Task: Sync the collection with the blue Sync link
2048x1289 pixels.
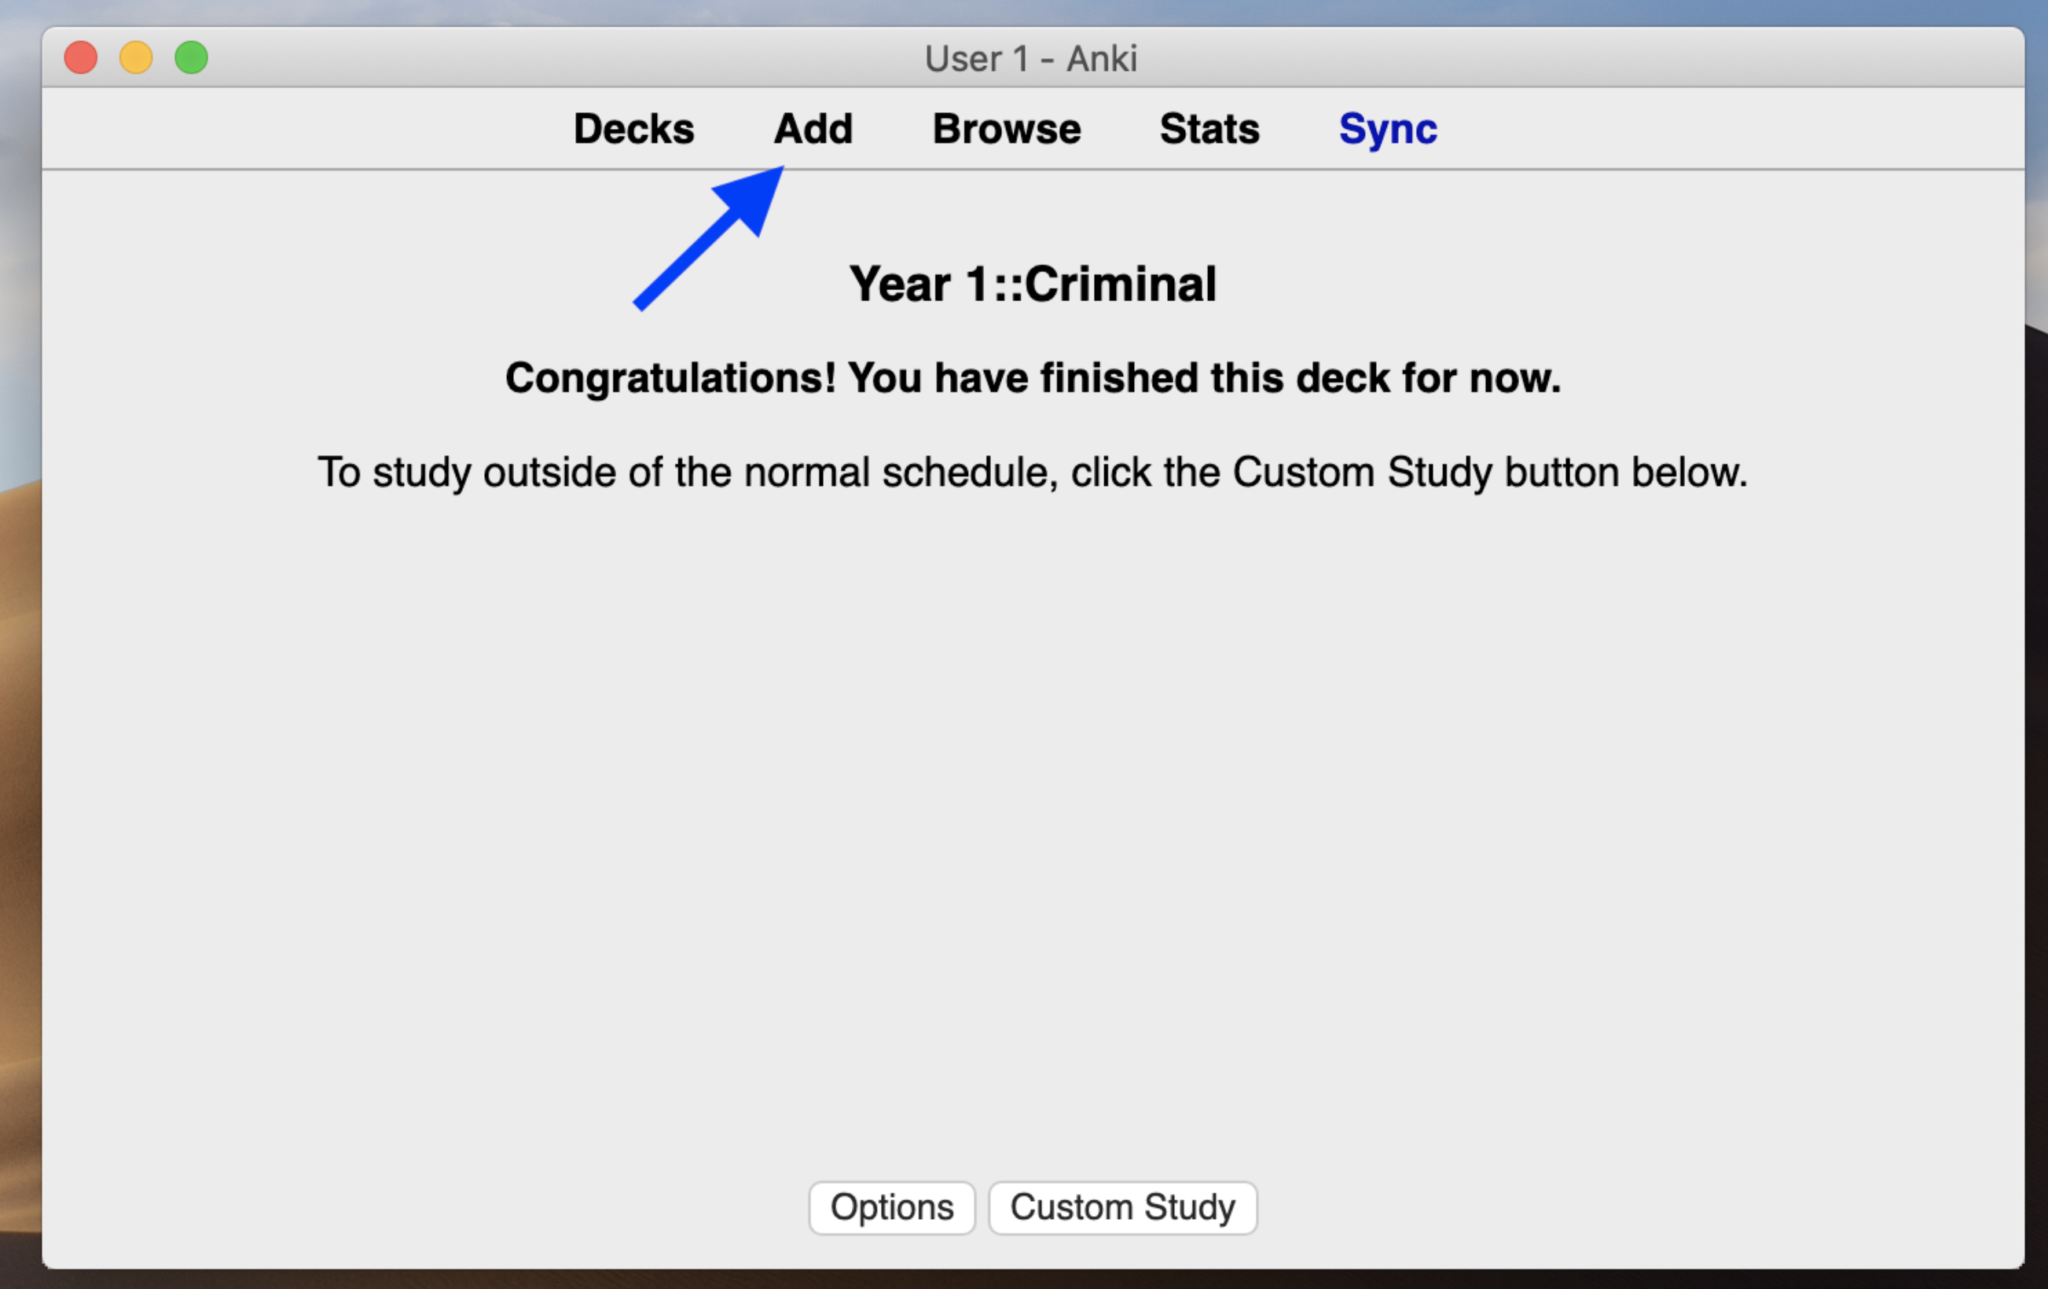Action: tap(1387, 129)
